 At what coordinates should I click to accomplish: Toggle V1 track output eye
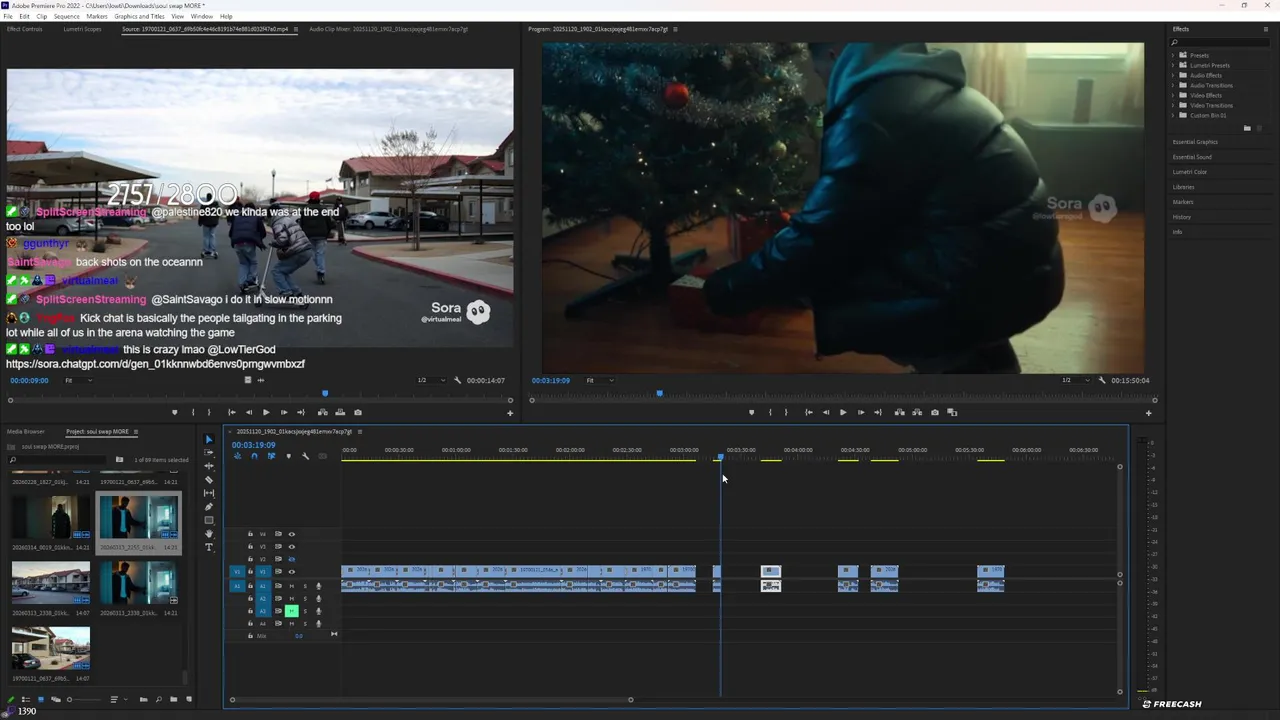pos(292,572)
